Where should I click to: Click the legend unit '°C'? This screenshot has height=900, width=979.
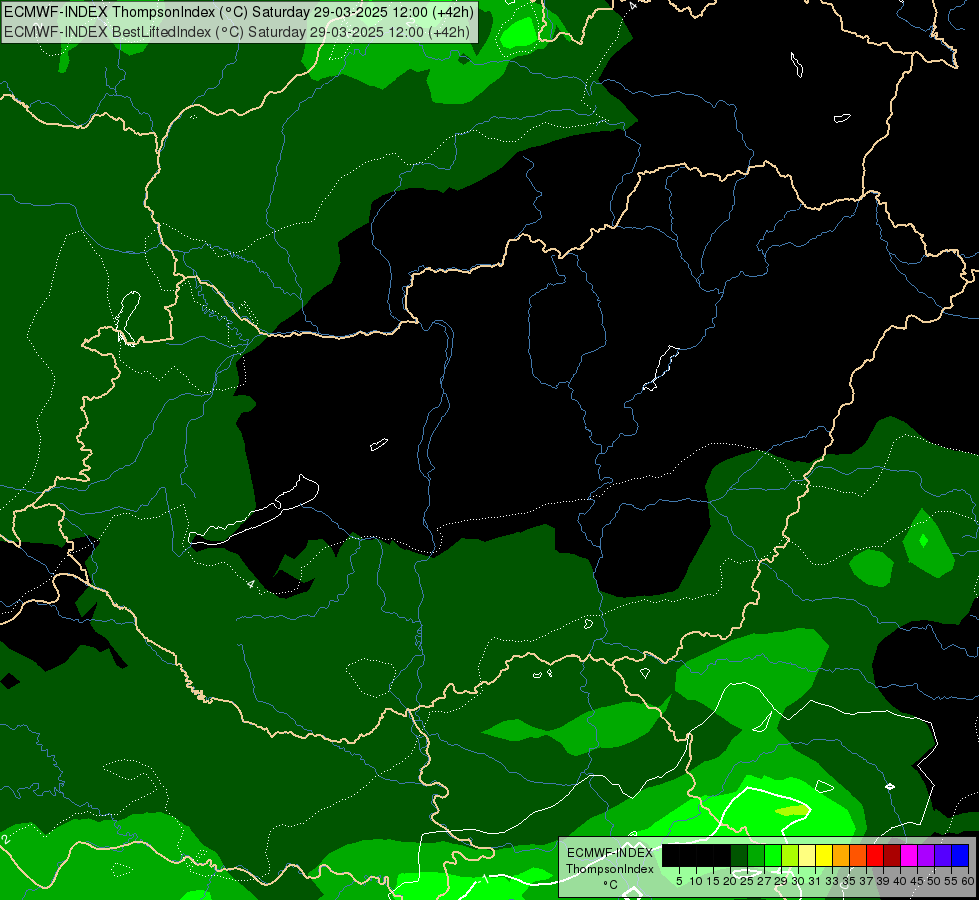click(611, 885)
